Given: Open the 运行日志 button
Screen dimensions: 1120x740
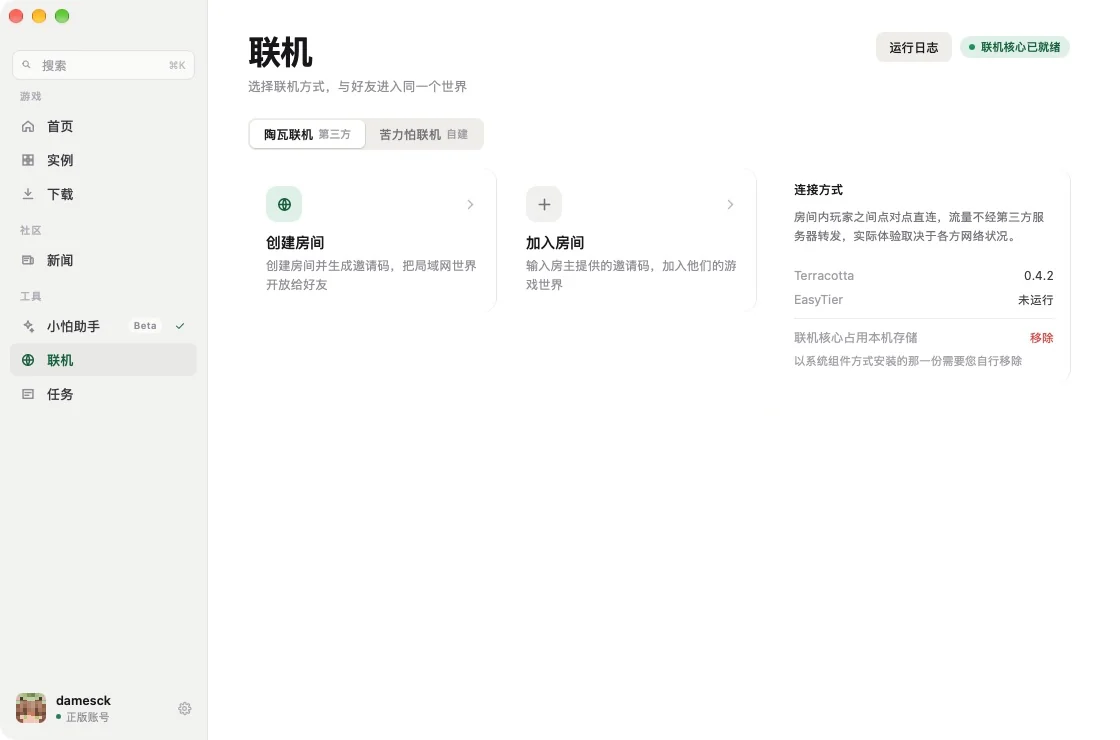Looking at the screenshot, I should tap(914, 47).
